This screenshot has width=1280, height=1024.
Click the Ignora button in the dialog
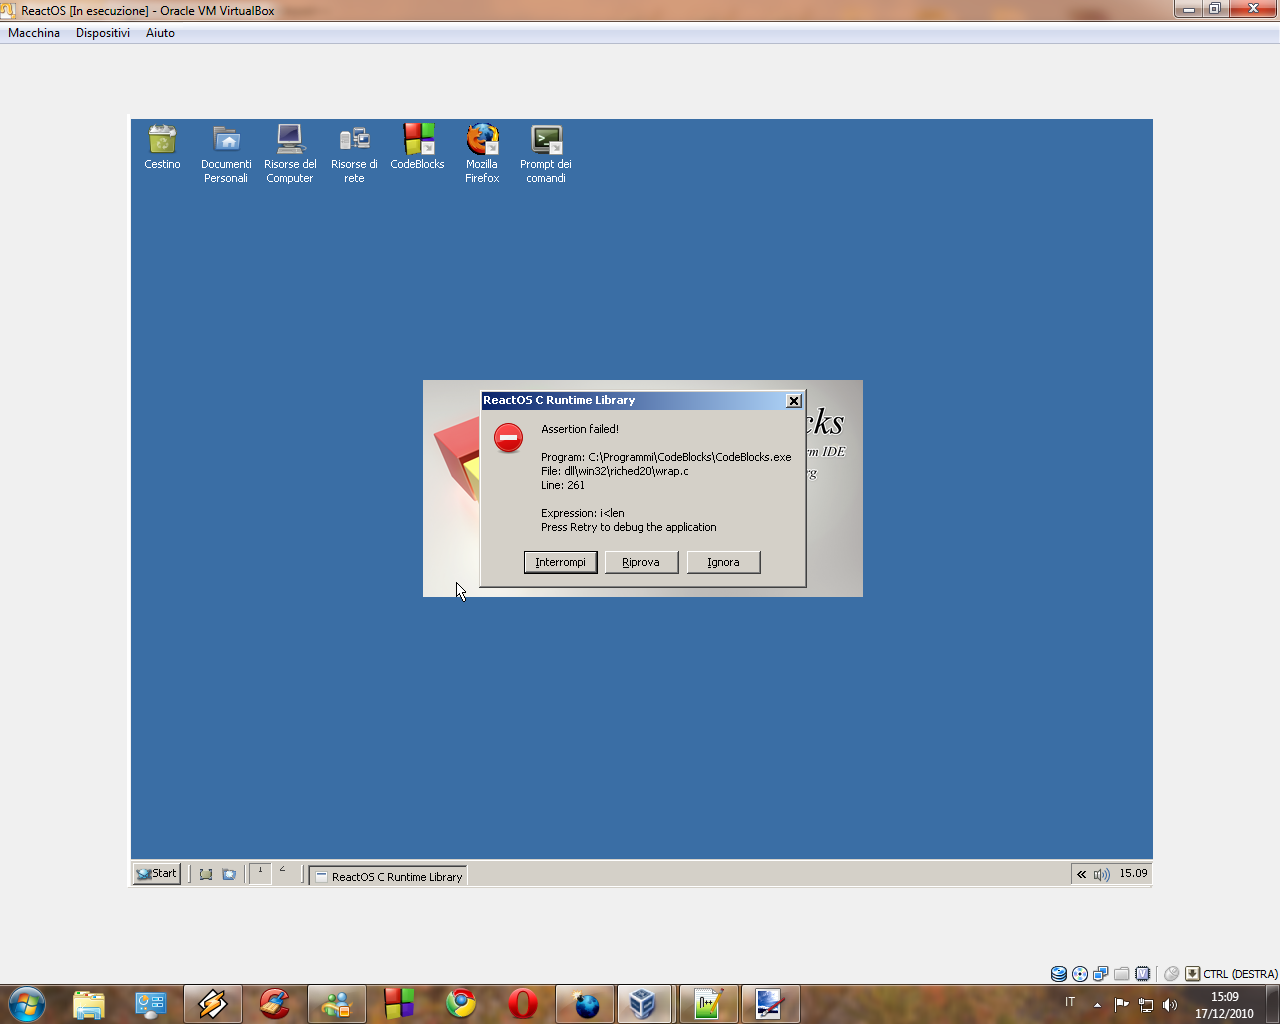tap(723, 562)
